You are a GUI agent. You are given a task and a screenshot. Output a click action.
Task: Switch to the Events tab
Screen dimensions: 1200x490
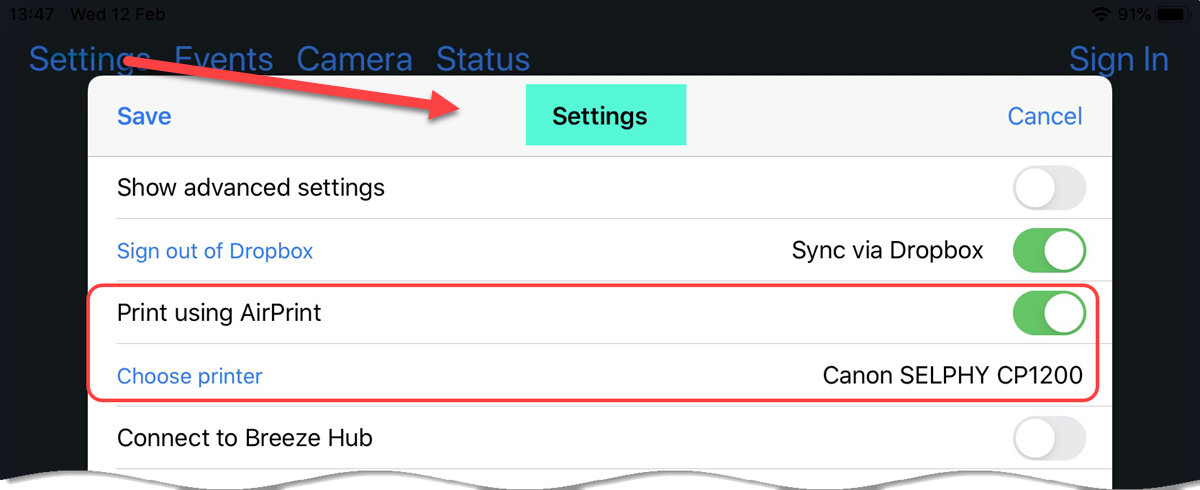224,59
